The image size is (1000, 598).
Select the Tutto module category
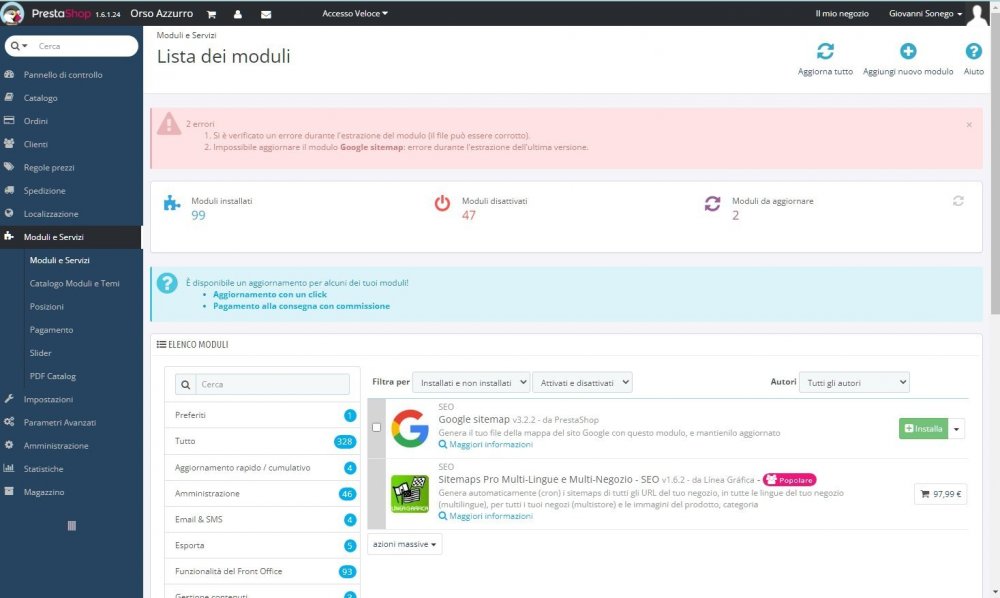point(262,441)
